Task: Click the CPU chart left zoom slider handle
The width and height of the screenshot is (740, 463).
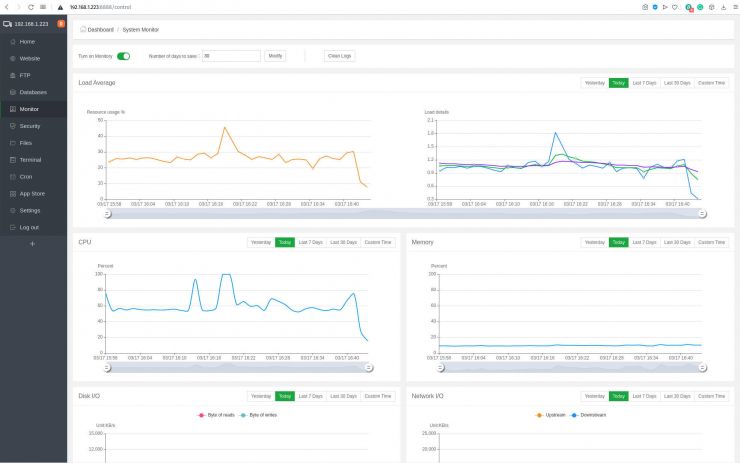Action: pos(106,367)
